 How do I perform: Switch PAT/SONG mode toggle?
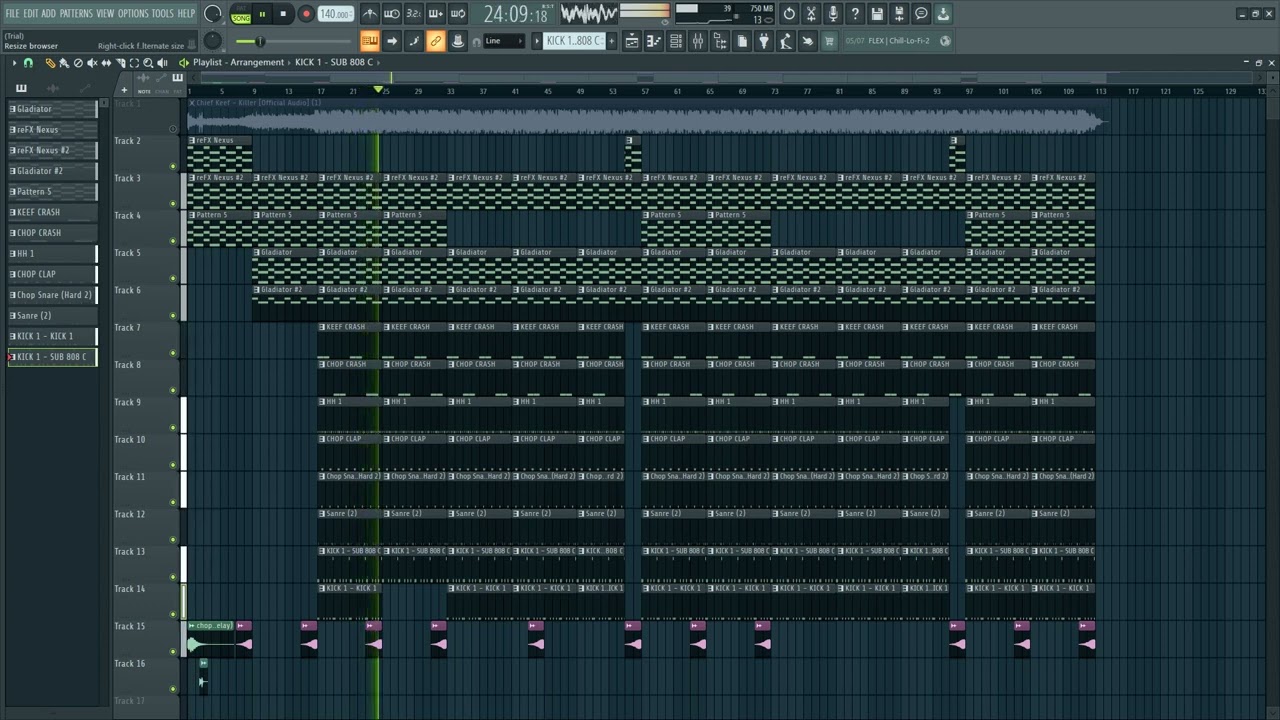coord(241,15)
